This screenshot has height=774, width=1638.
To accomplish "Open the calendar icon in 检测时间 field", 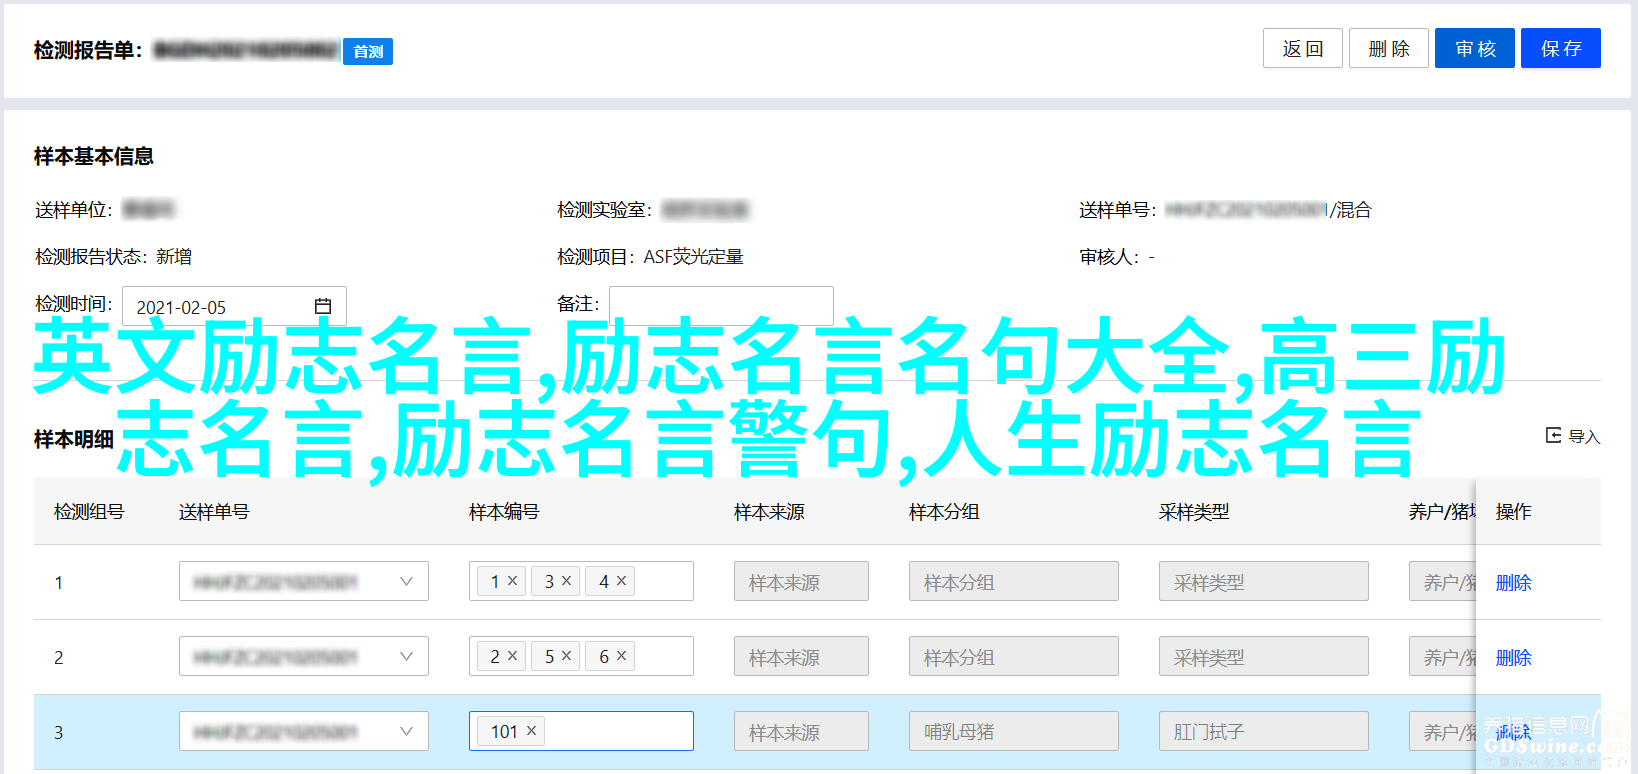I will tap(323, 306).
